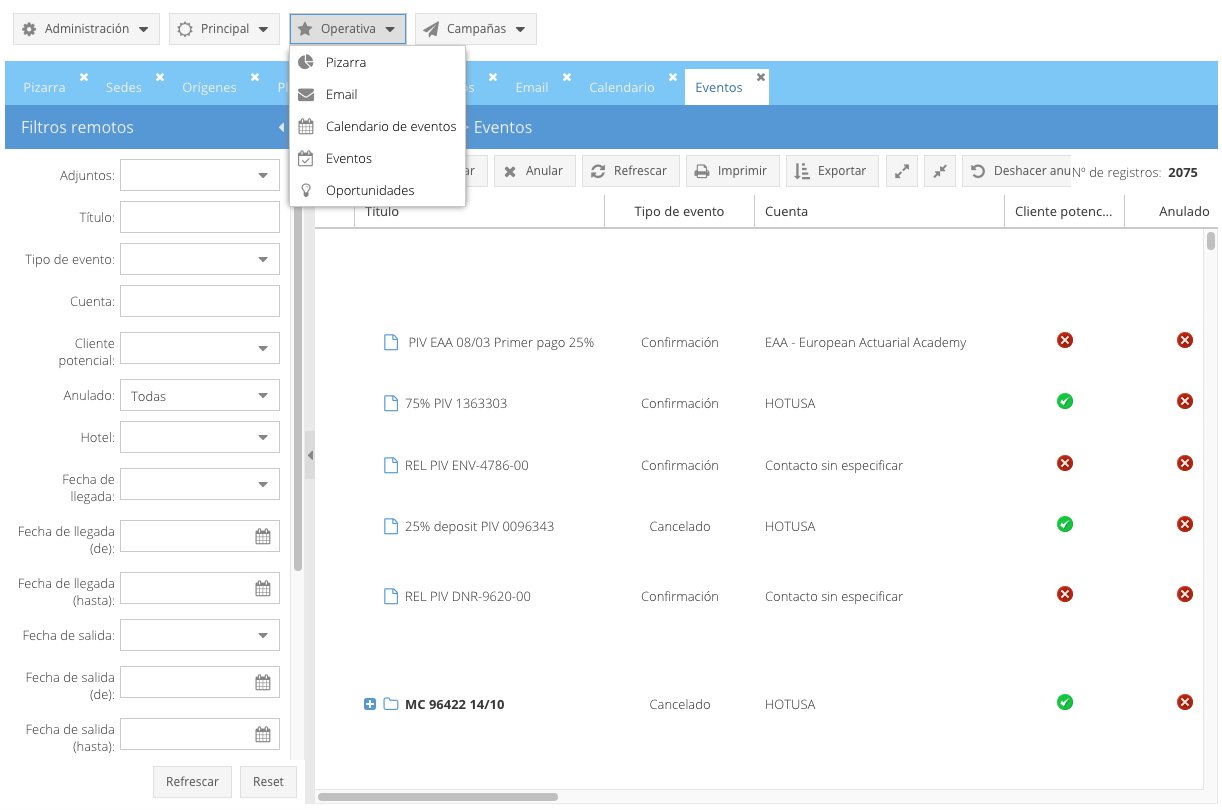Screen dimensions: 1222x810
Task: Open calendar picker for Fecha de salida (de)
Action: (x=263, y=682)
